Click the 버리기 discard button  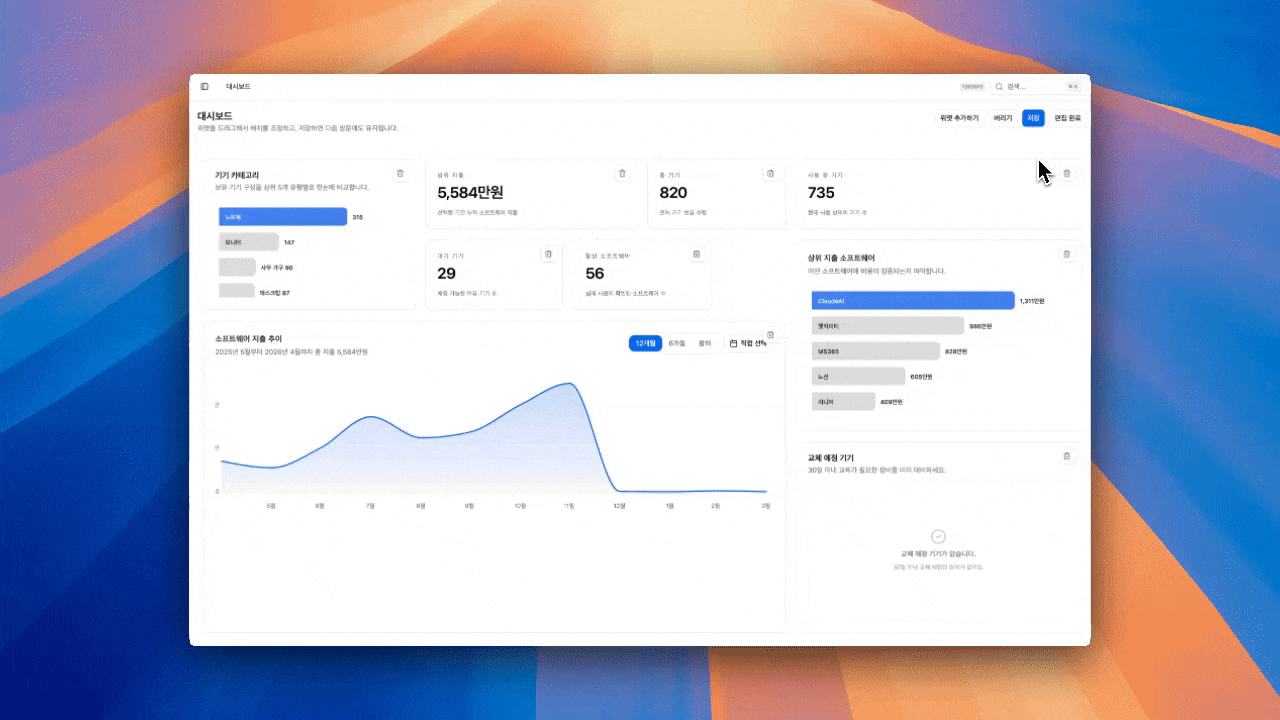click(1003, 118)
